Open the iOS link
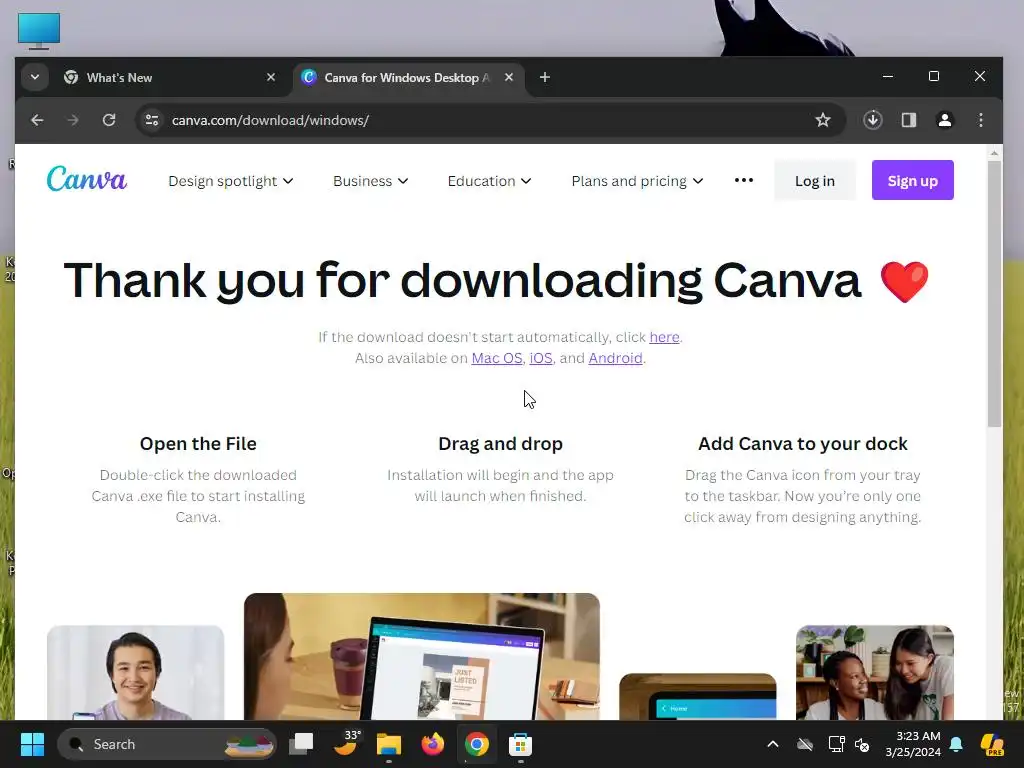1024x768 pixels. point(541,358)
